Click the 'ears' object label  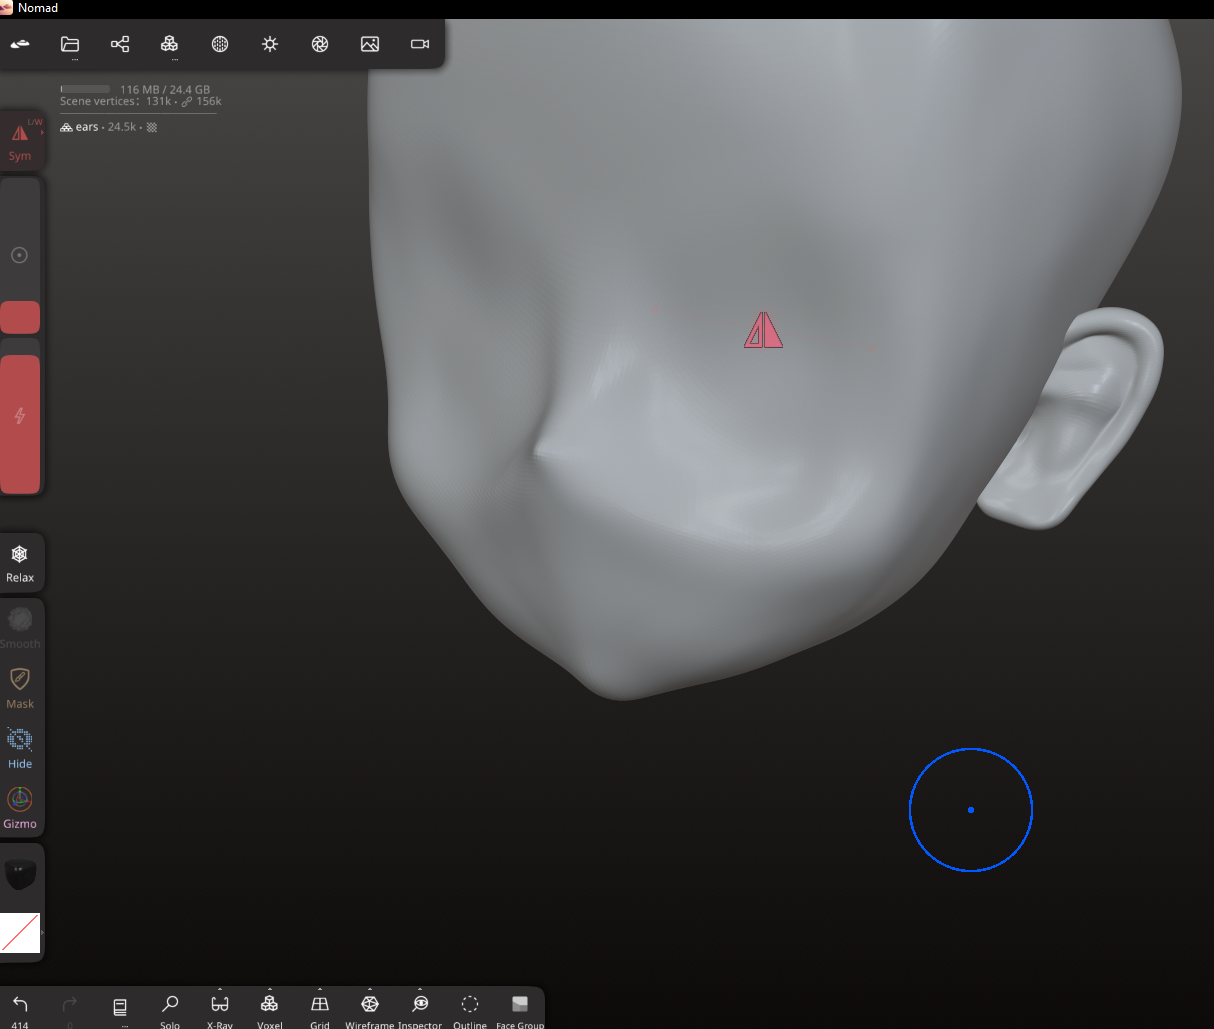87,127
